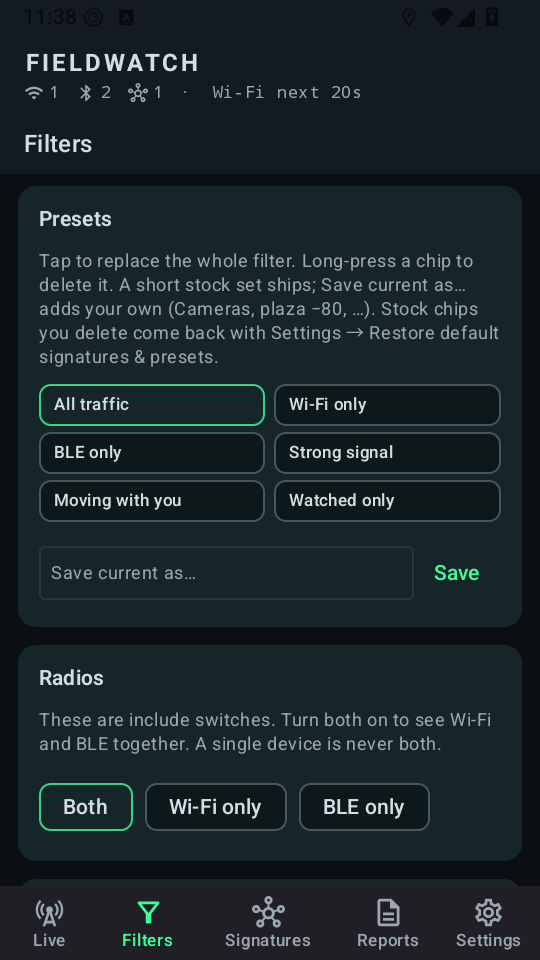Select the Both radios option

point(86,807)
